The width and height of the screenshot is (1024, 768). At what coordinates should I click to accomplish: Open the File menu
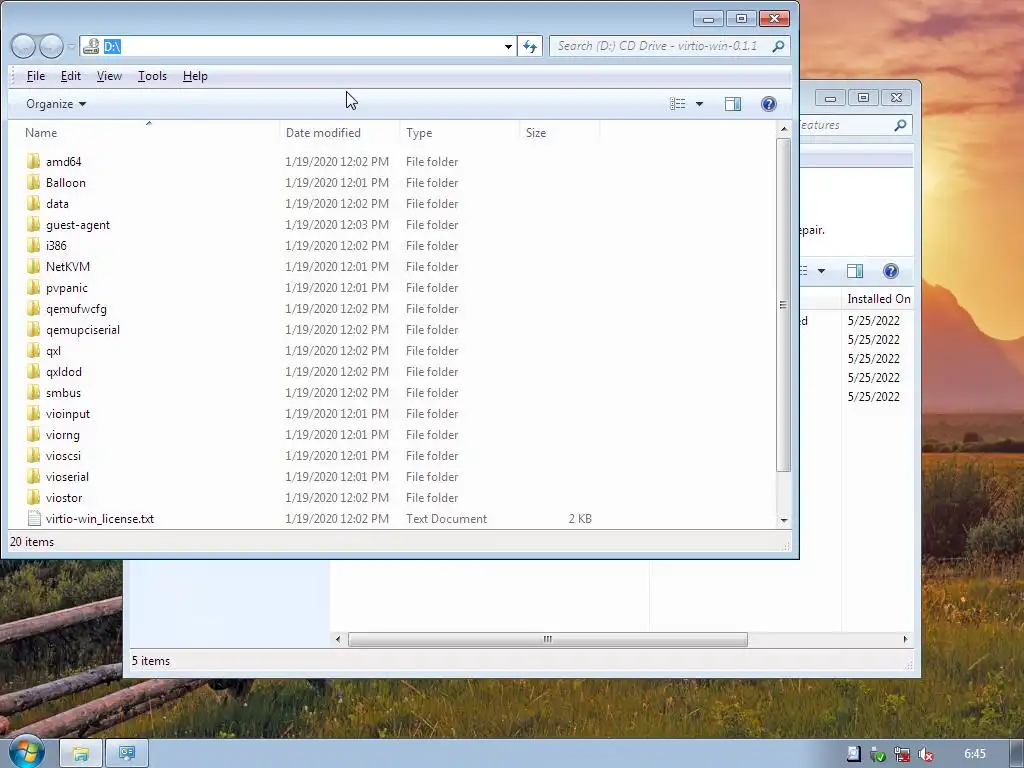click(35, 76)
